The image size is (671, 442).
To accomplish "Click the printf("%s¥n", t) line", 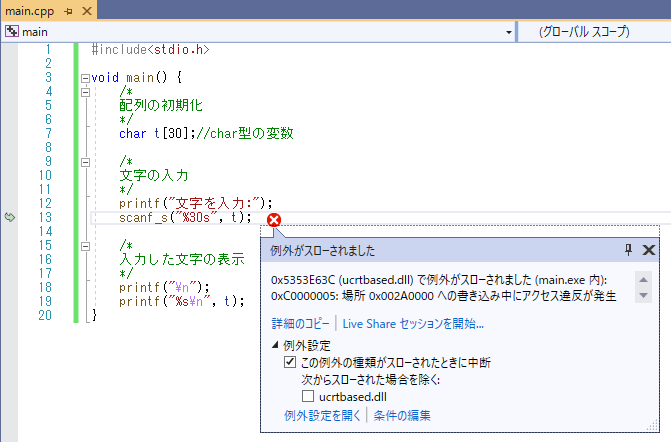I will tap(182, 301).
